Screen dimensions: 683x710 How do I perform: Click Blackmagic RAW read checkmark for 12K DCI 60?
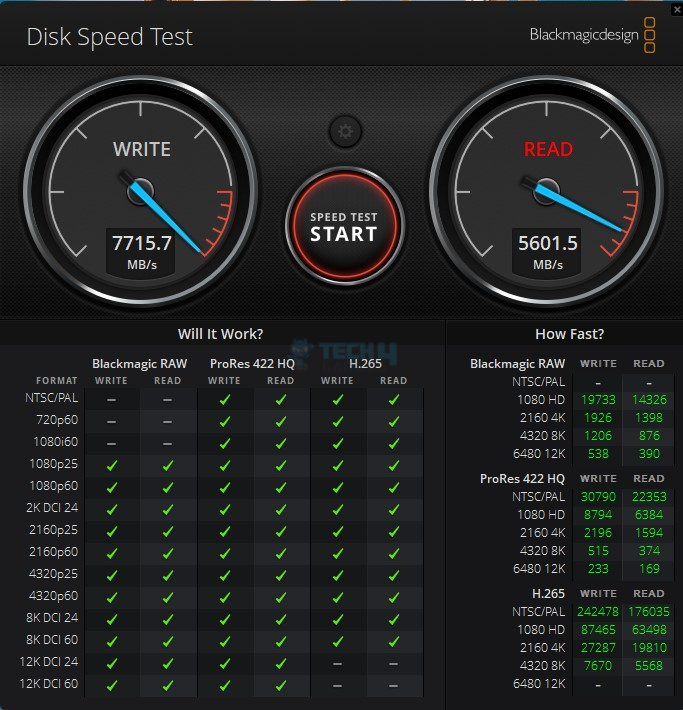pyautogui.click(x=168, y=685)
